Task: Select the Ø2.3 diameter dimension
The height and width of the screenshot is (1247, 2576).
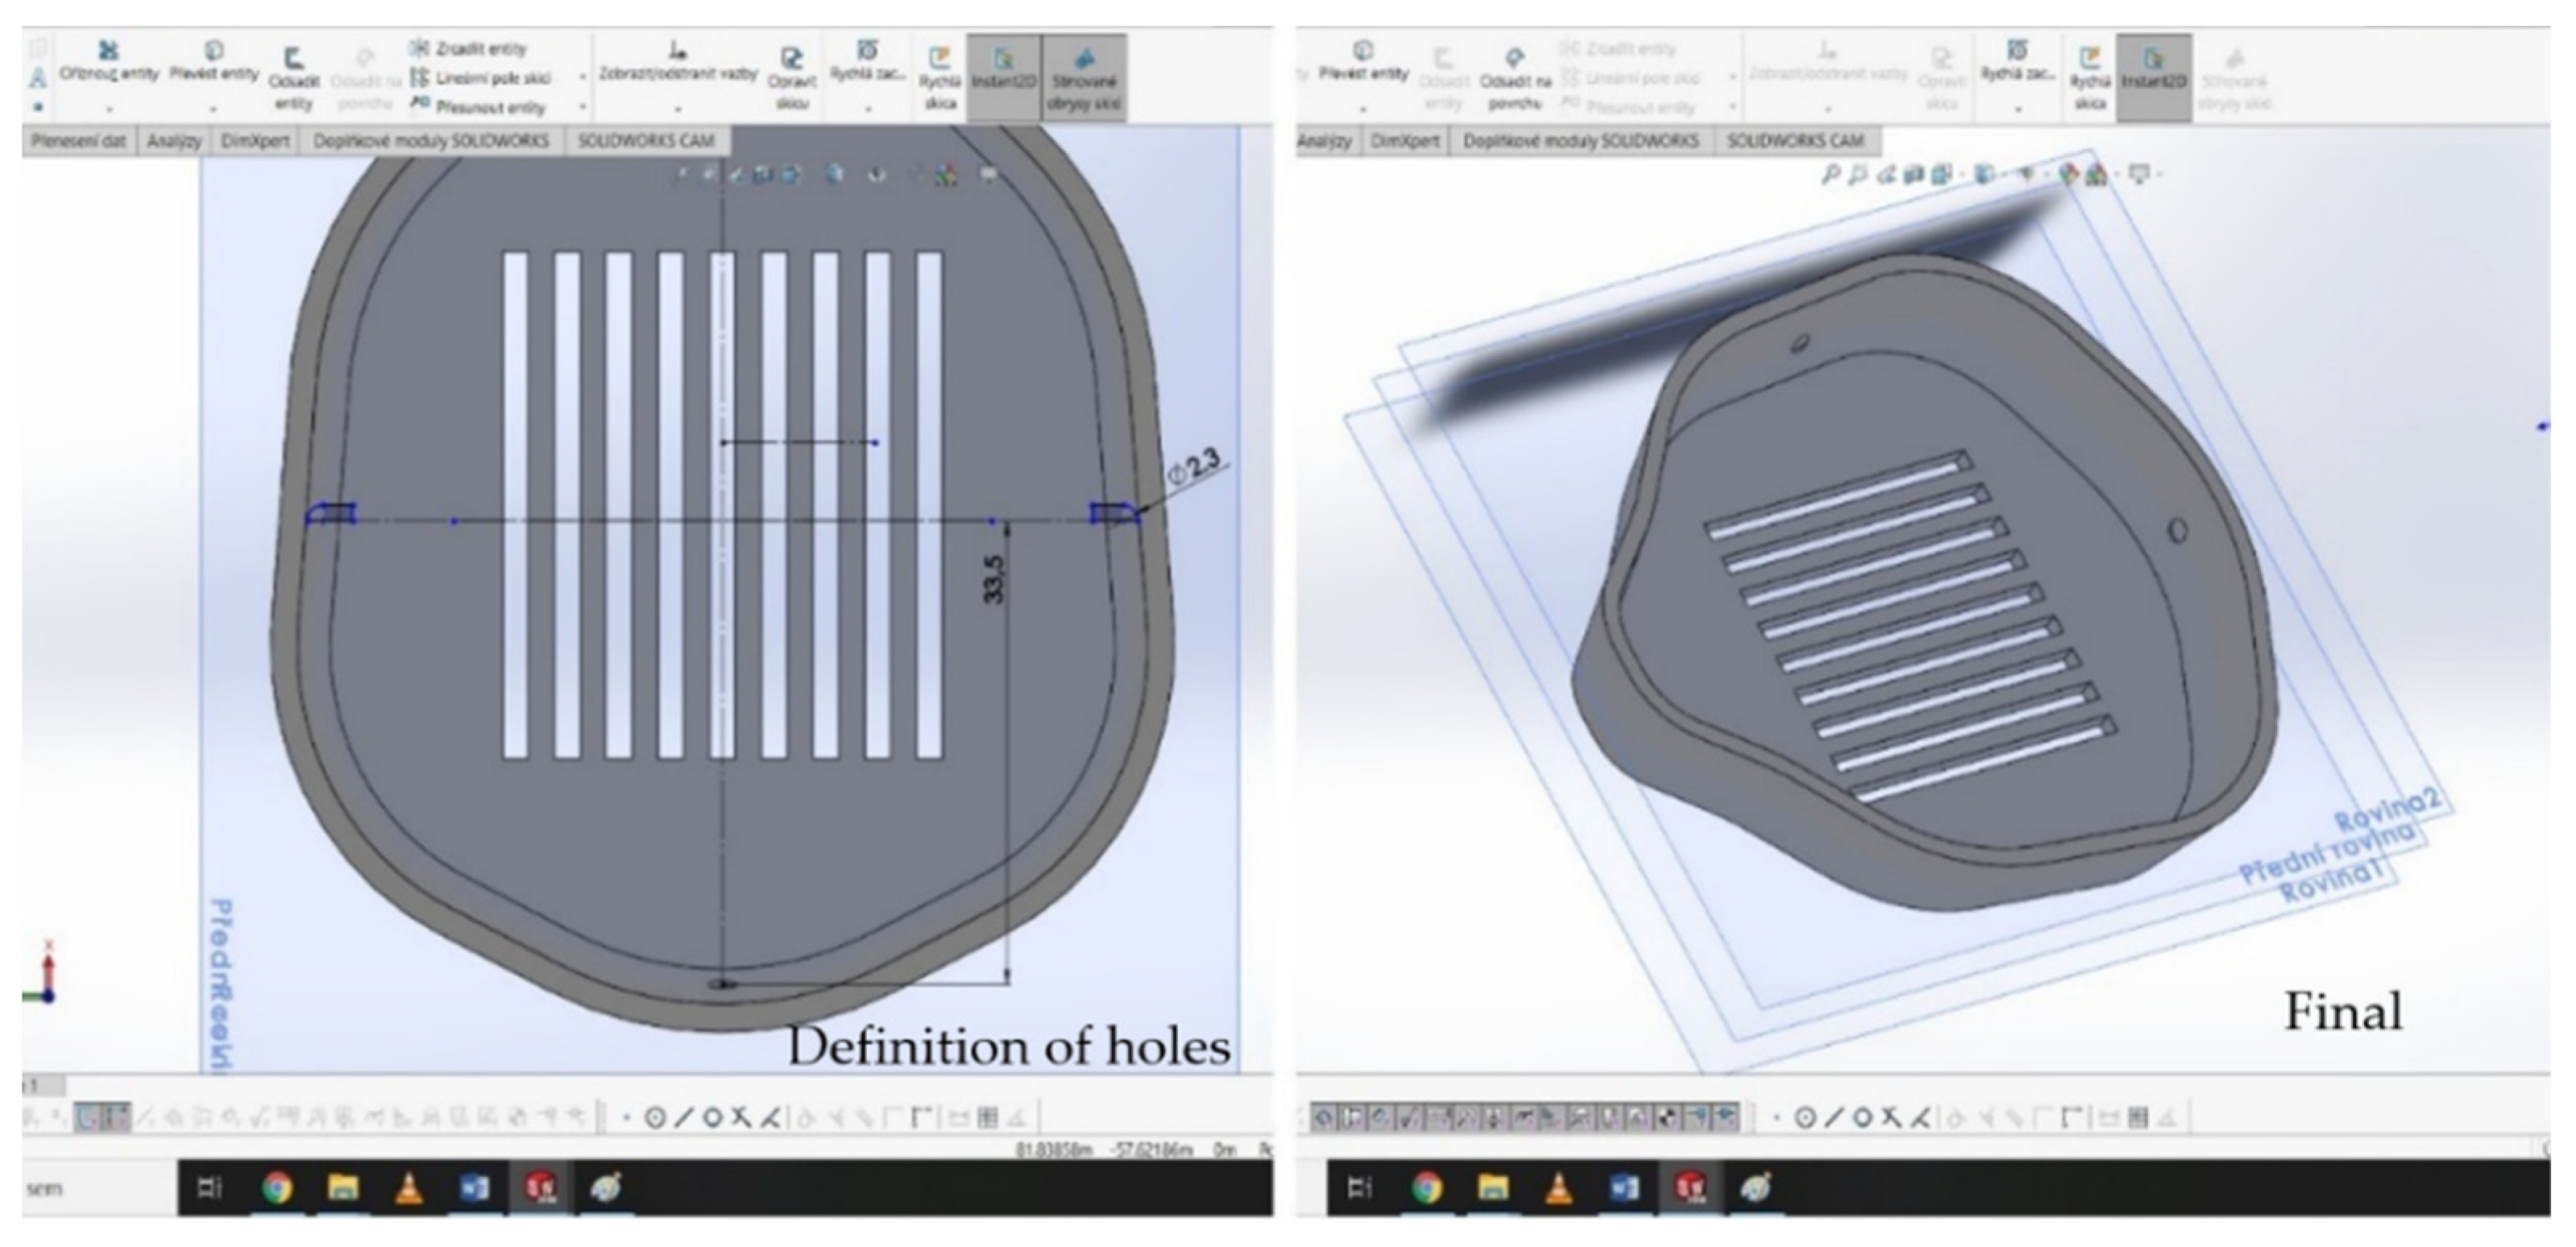Action: pyautogui.click(x=1195, y=467)
